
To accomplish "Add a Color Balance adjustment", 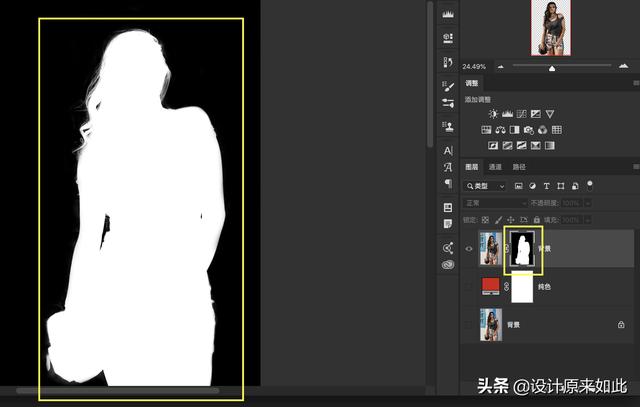I will pos(500,130).
